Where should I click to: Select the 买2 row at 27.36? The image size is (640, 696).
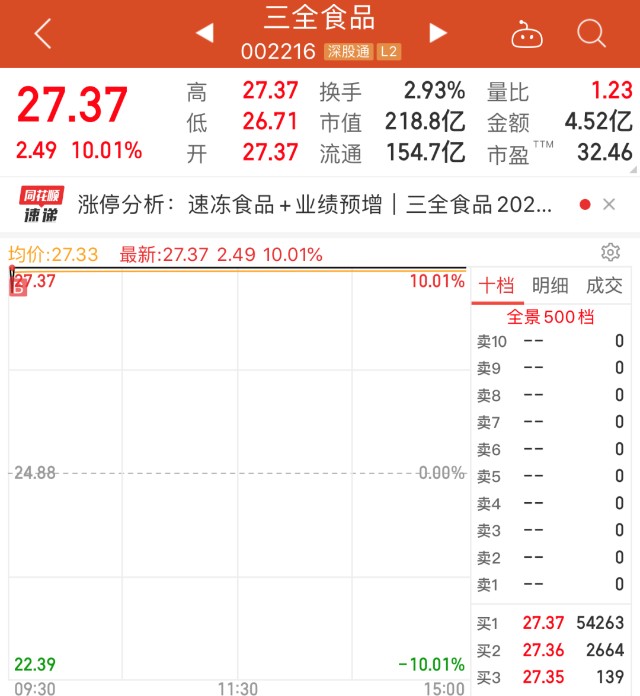tap(550, 650)
